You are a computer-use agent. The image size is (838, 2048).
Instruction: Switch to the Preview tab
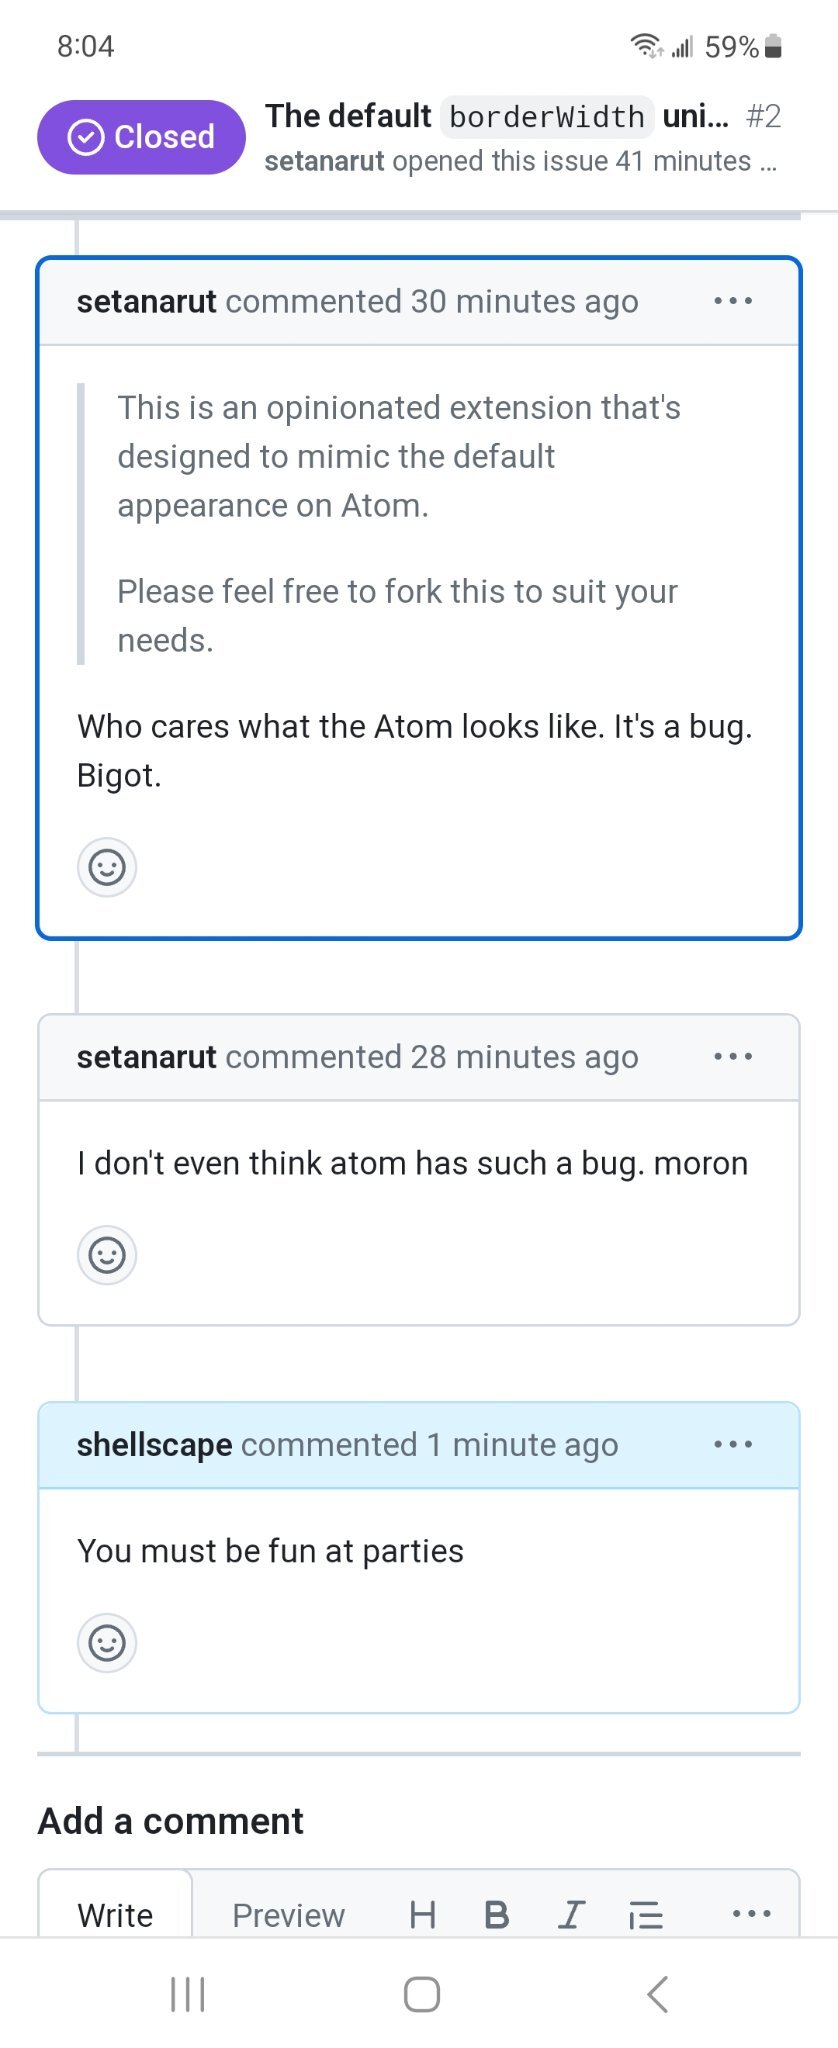(x=288, y=1914)
